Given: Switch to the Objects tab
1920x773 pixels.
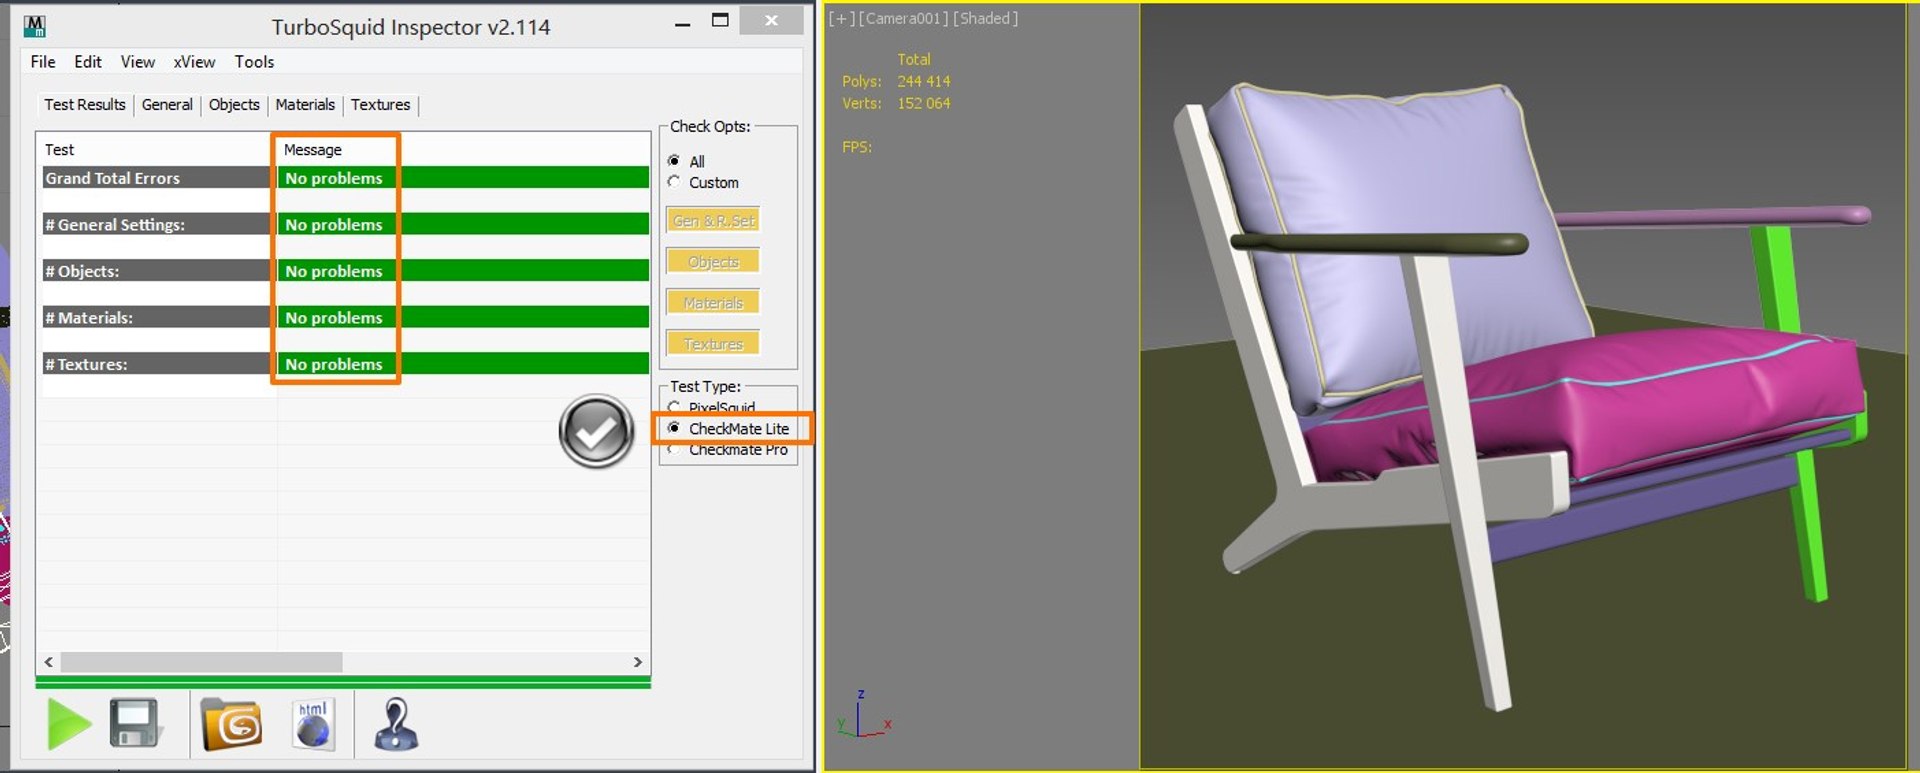Looking at the screenshot, I should pos(234,105).
